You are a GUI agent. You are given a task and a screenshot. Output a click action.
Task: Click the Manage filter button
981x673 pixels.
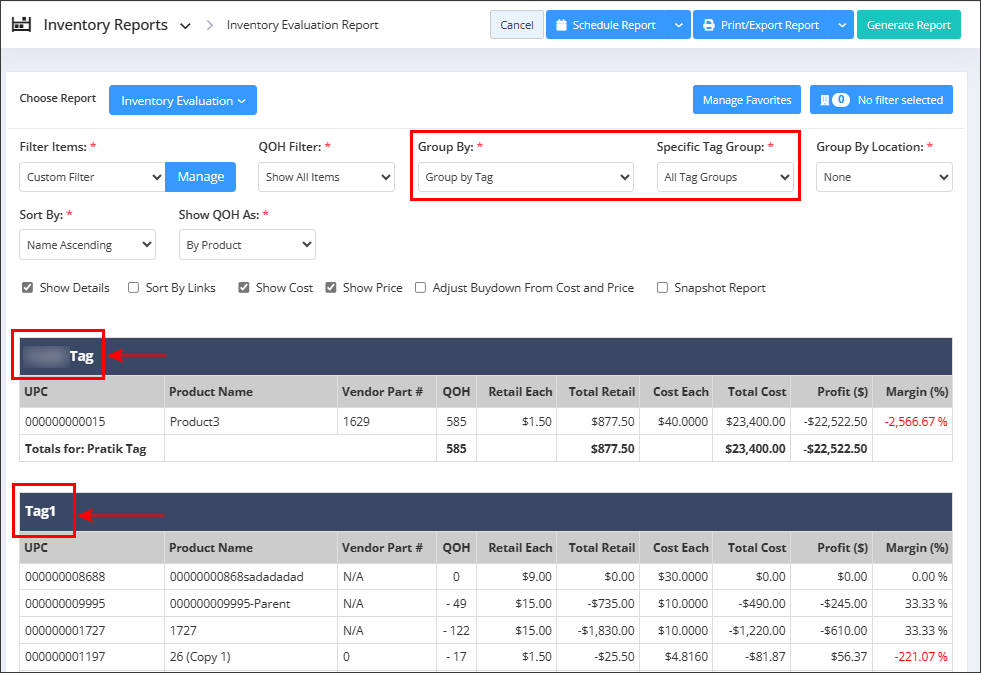click(201, 177)
